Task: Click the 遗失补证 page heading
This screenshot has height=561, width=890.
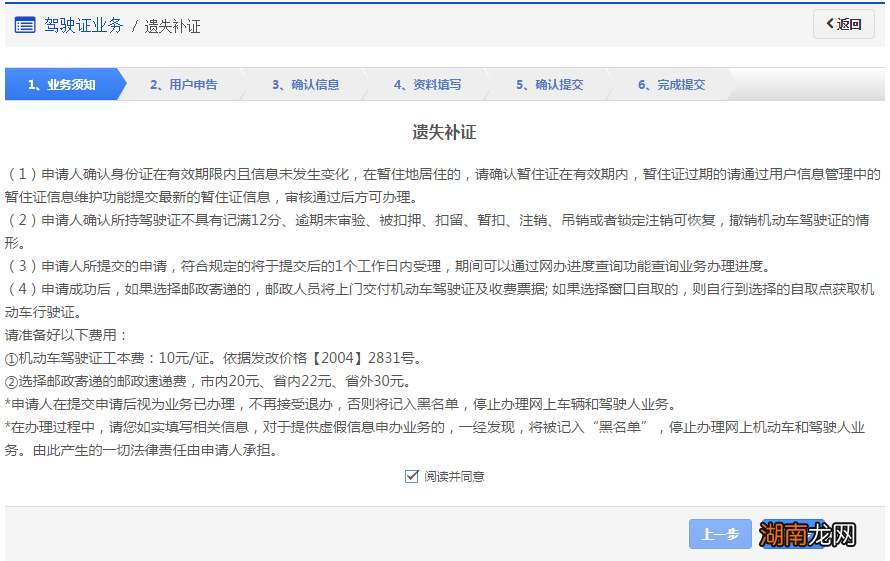Action: (444, 132)
